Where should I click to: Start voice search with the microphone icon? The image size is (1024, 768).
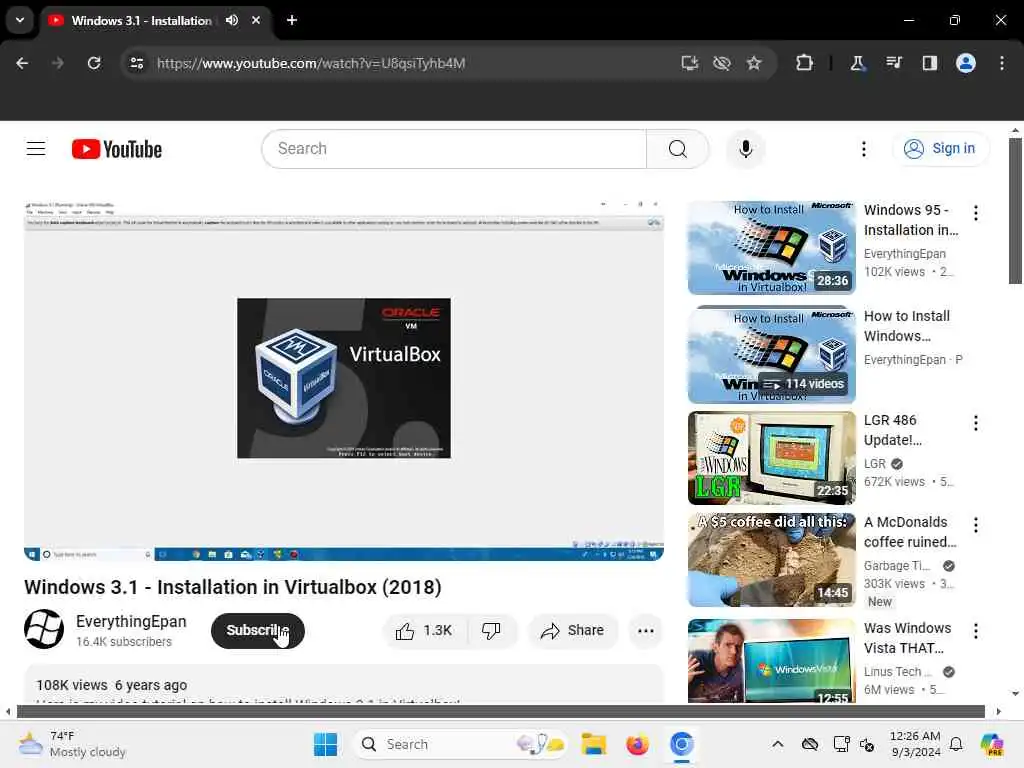click(745, 149)
